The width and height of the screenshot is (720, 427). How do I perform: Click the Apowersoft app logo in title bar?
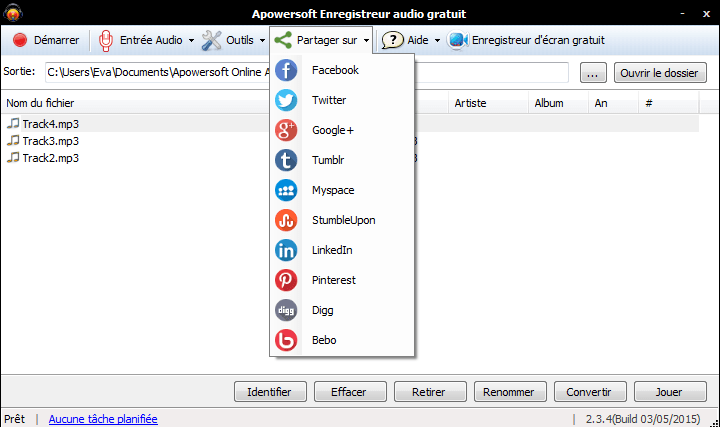click(13, 12)
